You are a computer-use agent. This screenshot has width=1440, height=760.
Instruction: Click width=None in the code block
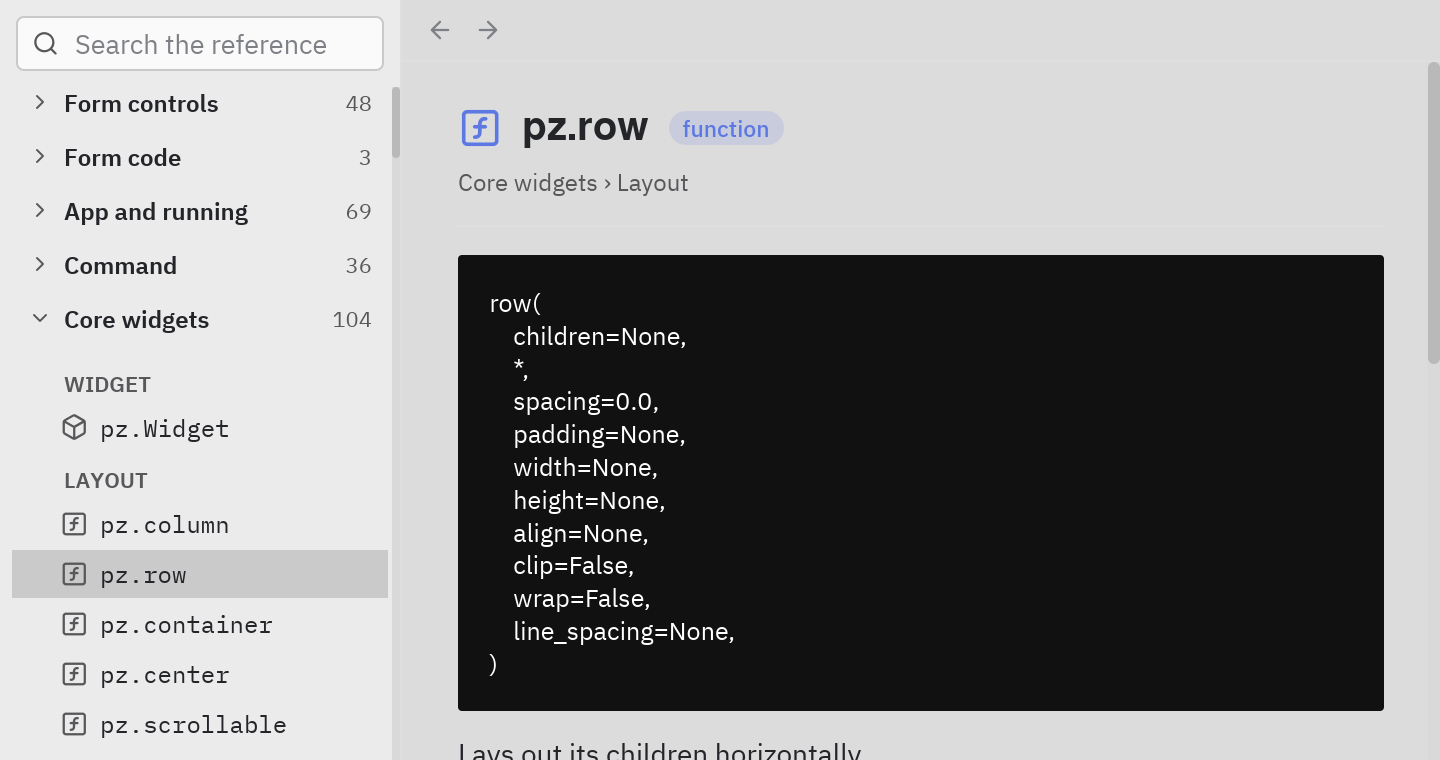(585, 467)
